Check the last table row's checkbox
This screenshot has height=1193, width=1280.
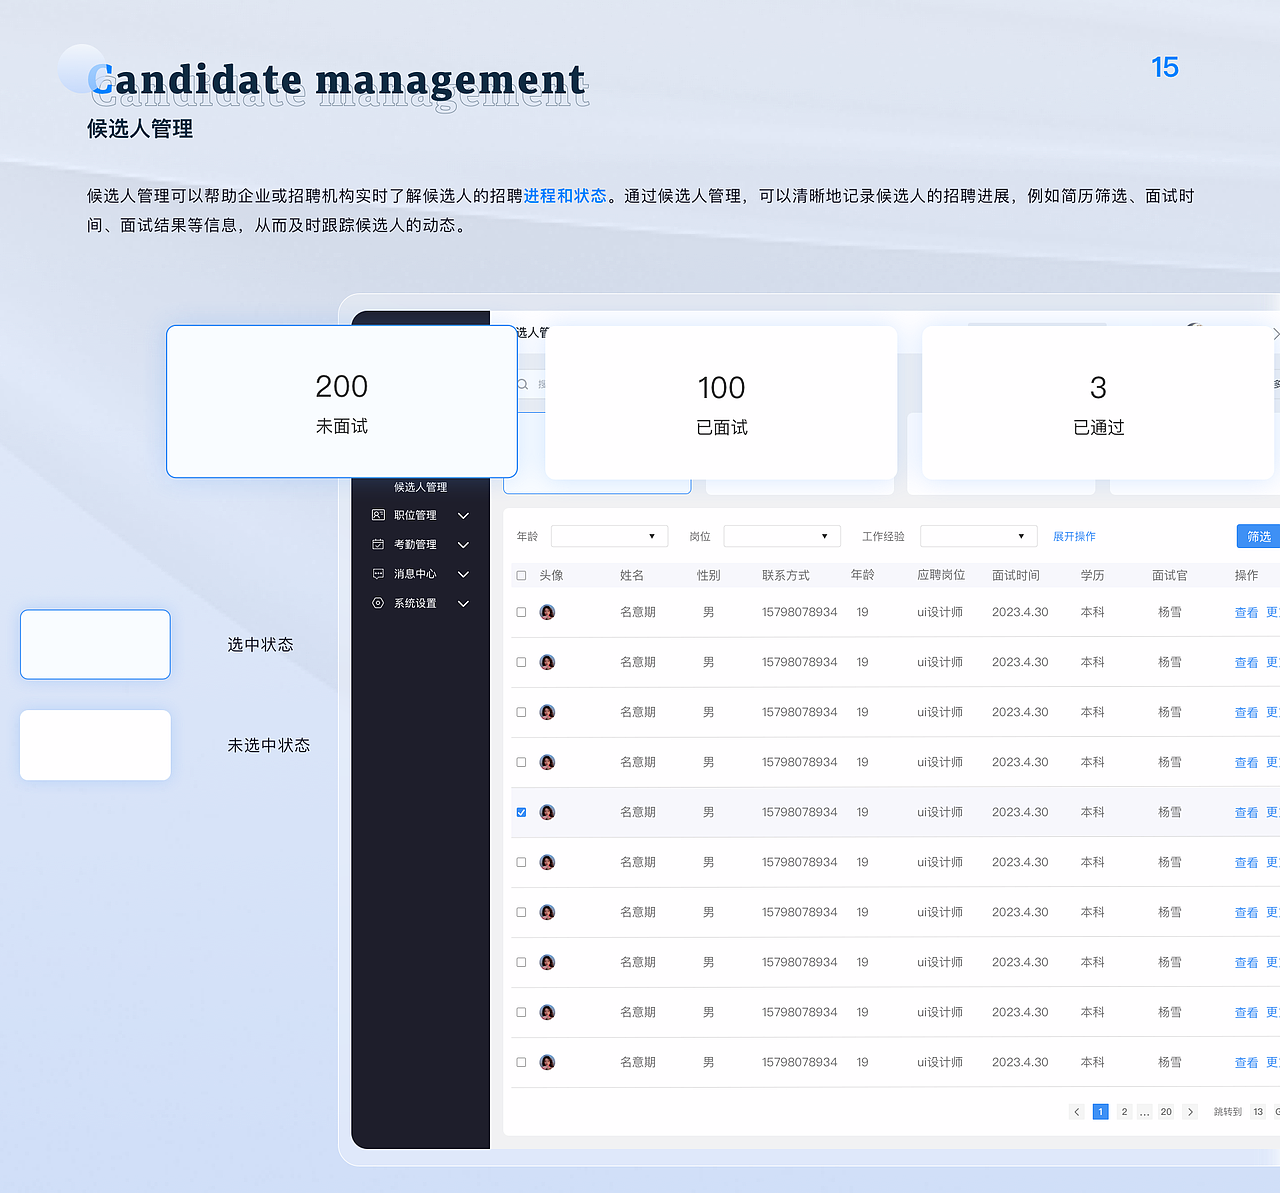pos(521,1062)
